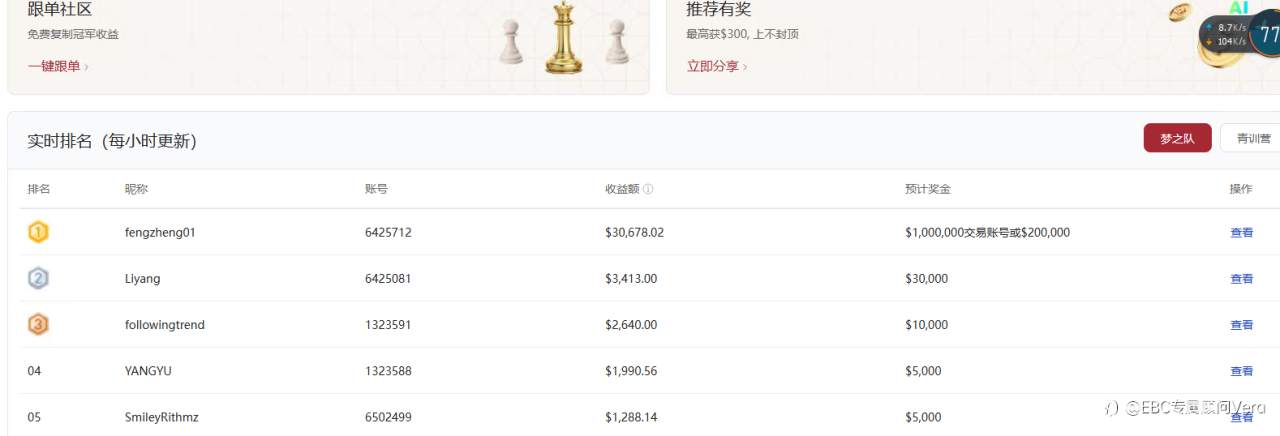Click the 跟单社区 card title

coord(59,10)
